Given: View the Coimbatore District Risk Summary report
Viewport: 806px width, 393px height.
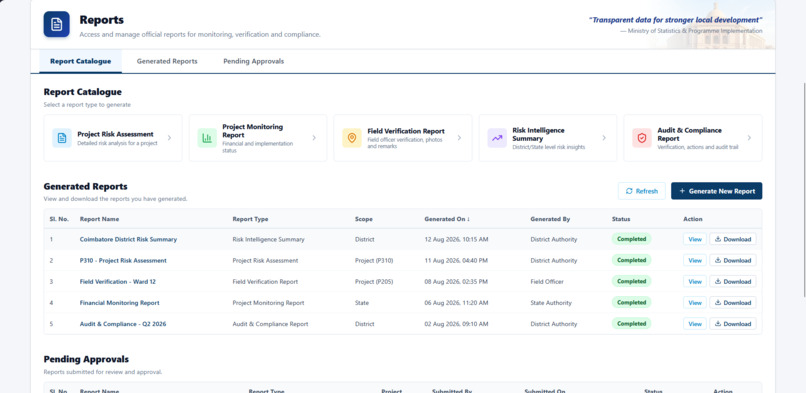Looking at the screenshot, I should [695, 239].
